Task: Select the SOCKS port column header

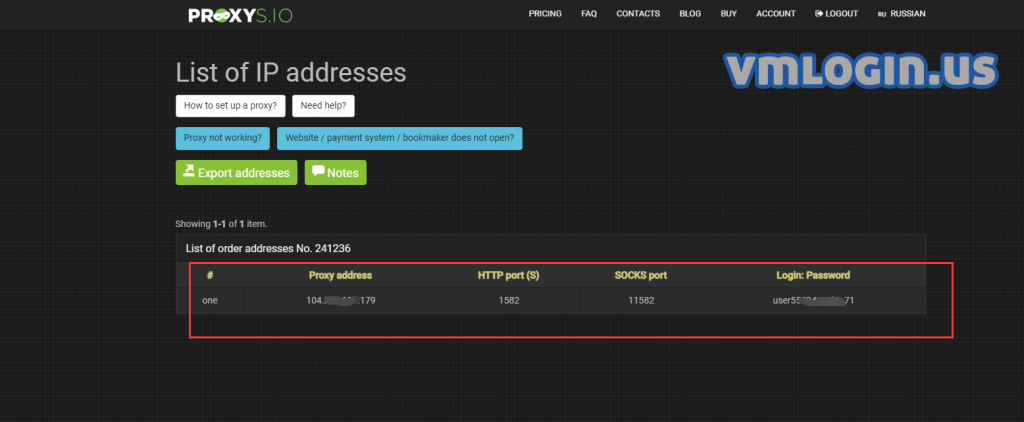Action: (x=641, y=275)
